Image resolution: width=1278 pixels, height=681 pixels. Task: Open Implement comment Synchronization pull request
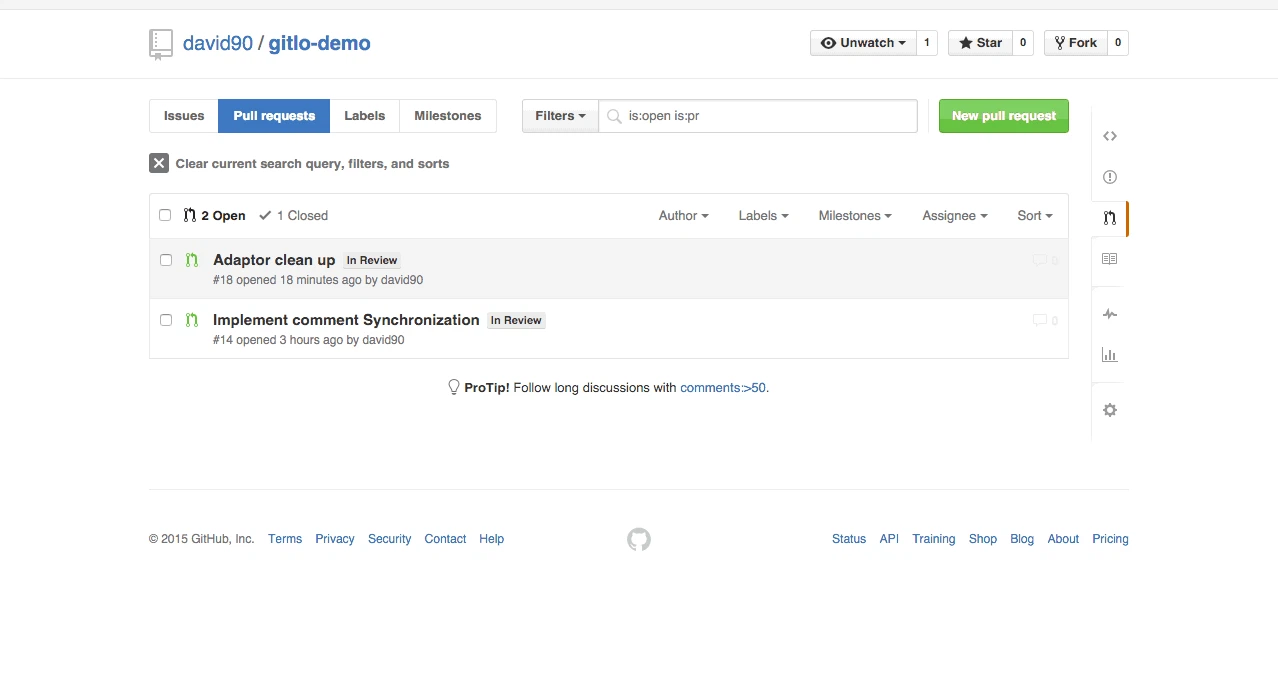(346, 320)
